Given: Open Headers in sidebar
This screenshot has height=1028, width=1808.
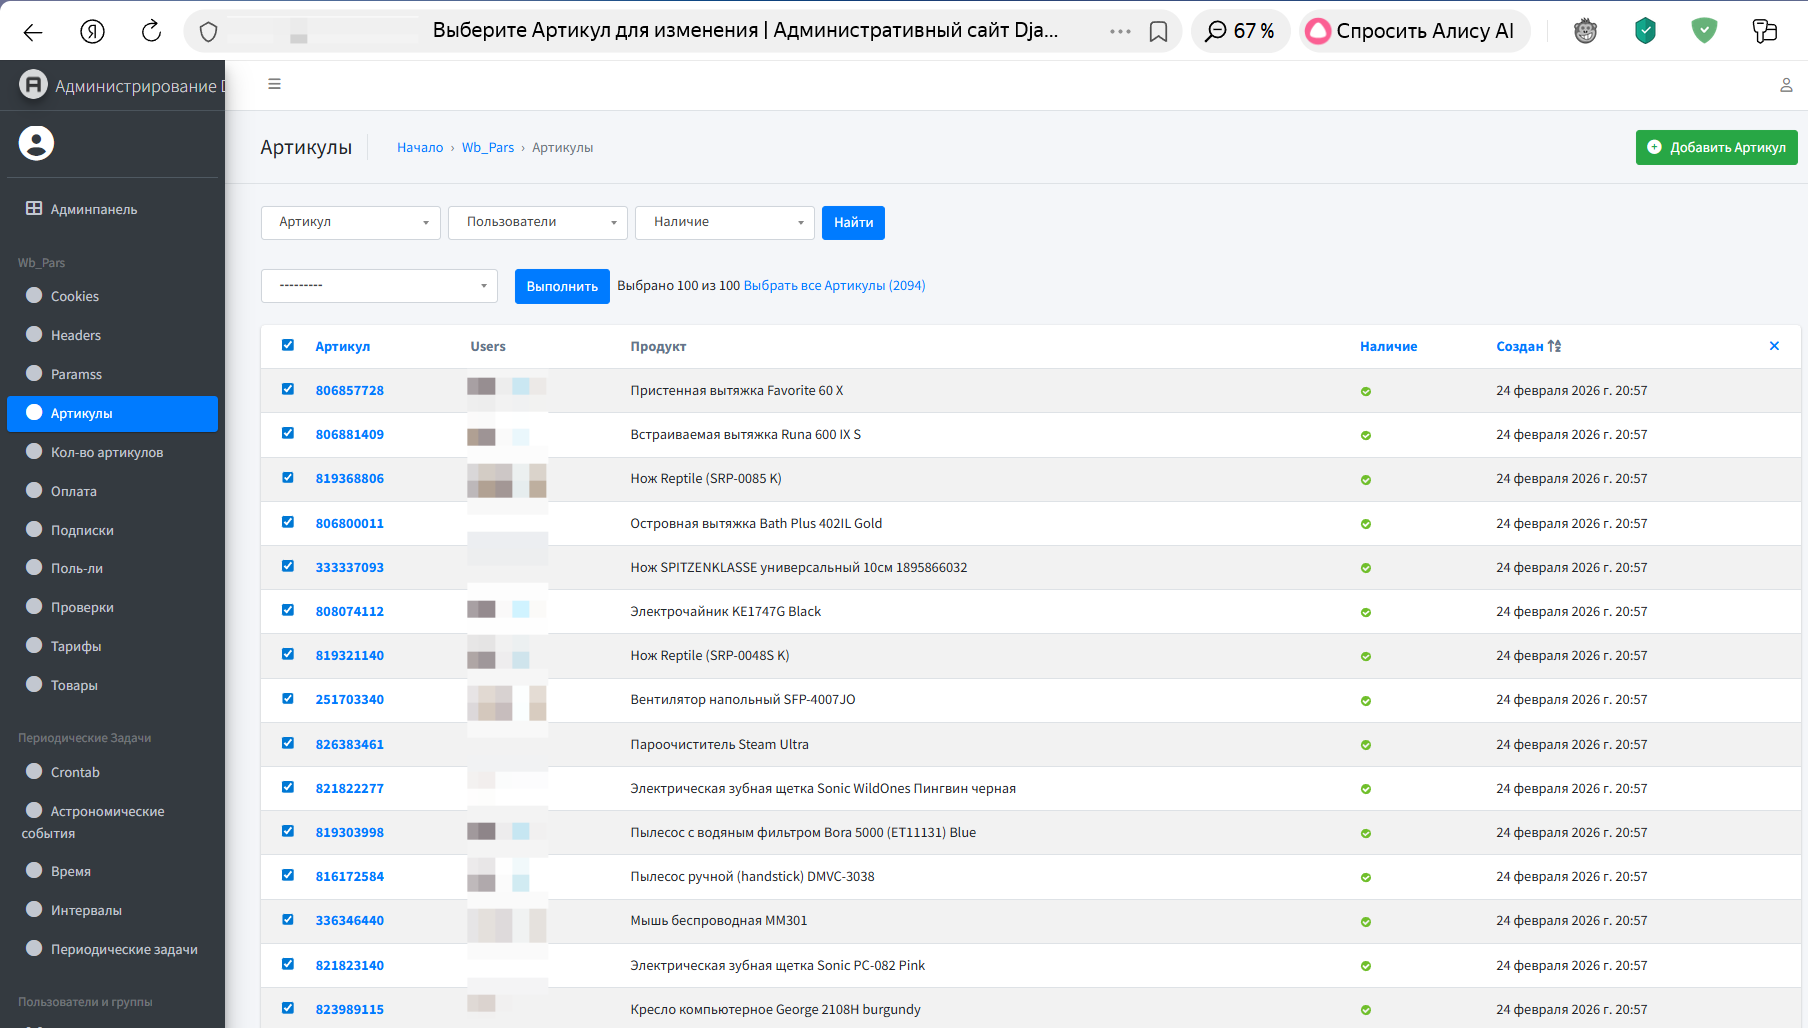Looking at the screenshot, I should tap(112, 335).
